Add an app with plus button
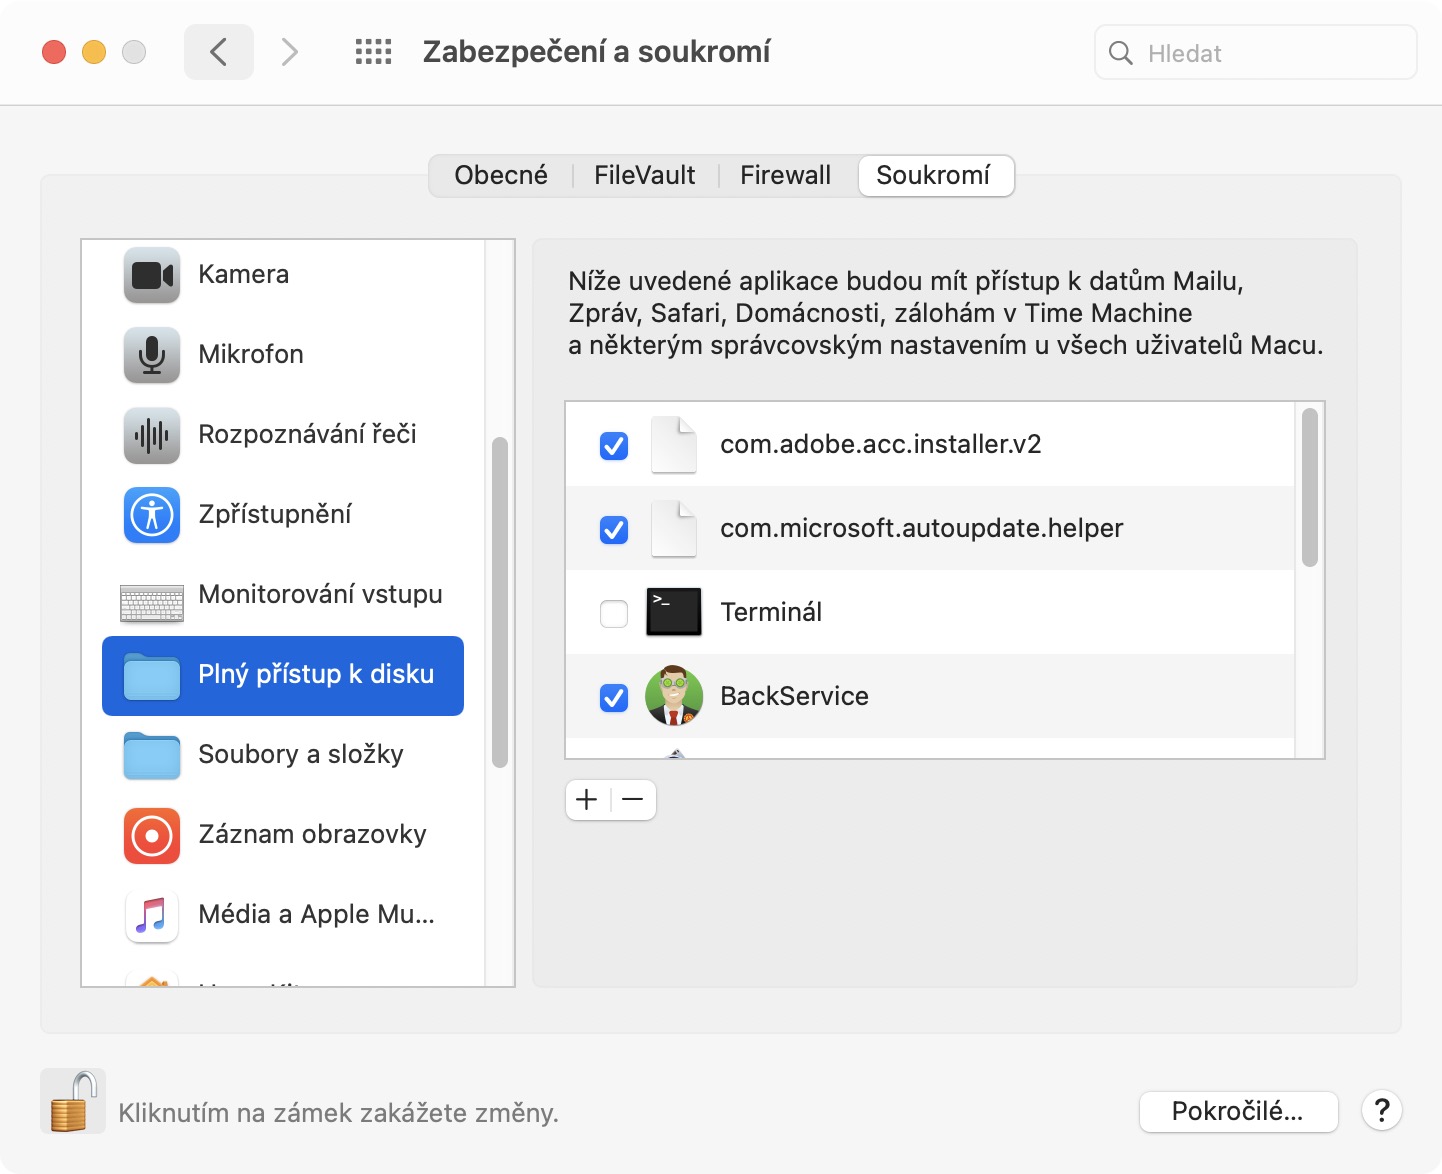Screen dimensions: 1442x1174 pos(588,800)
